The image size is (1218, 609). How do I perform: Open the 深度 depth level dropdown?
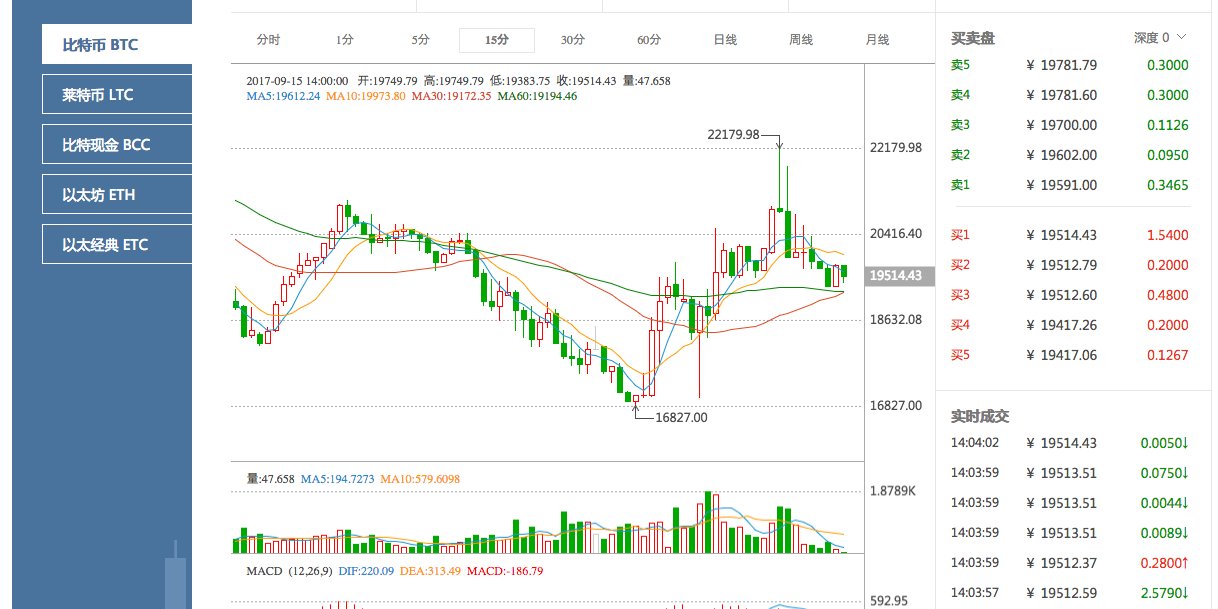click(x=1158, y=37)
